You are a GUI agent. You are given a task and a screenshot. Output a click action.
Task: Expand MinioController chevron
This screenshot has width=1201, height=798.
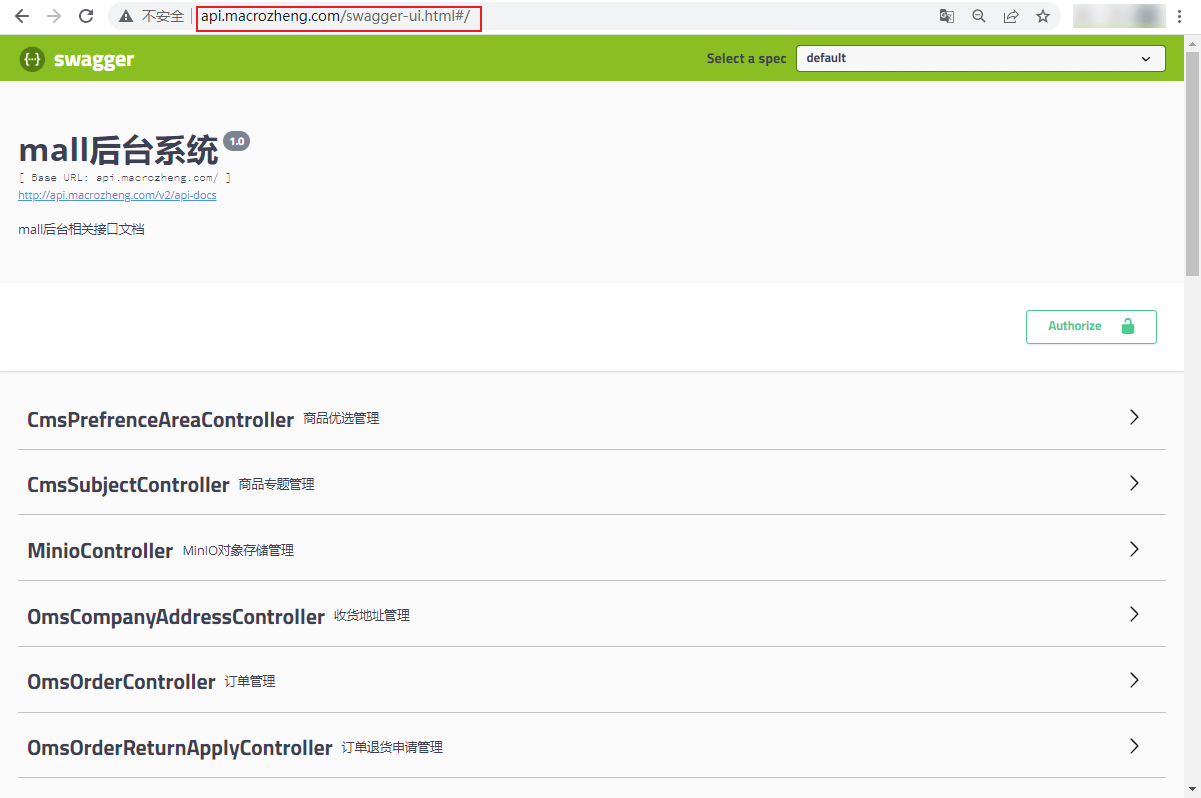click(1134, 549)
